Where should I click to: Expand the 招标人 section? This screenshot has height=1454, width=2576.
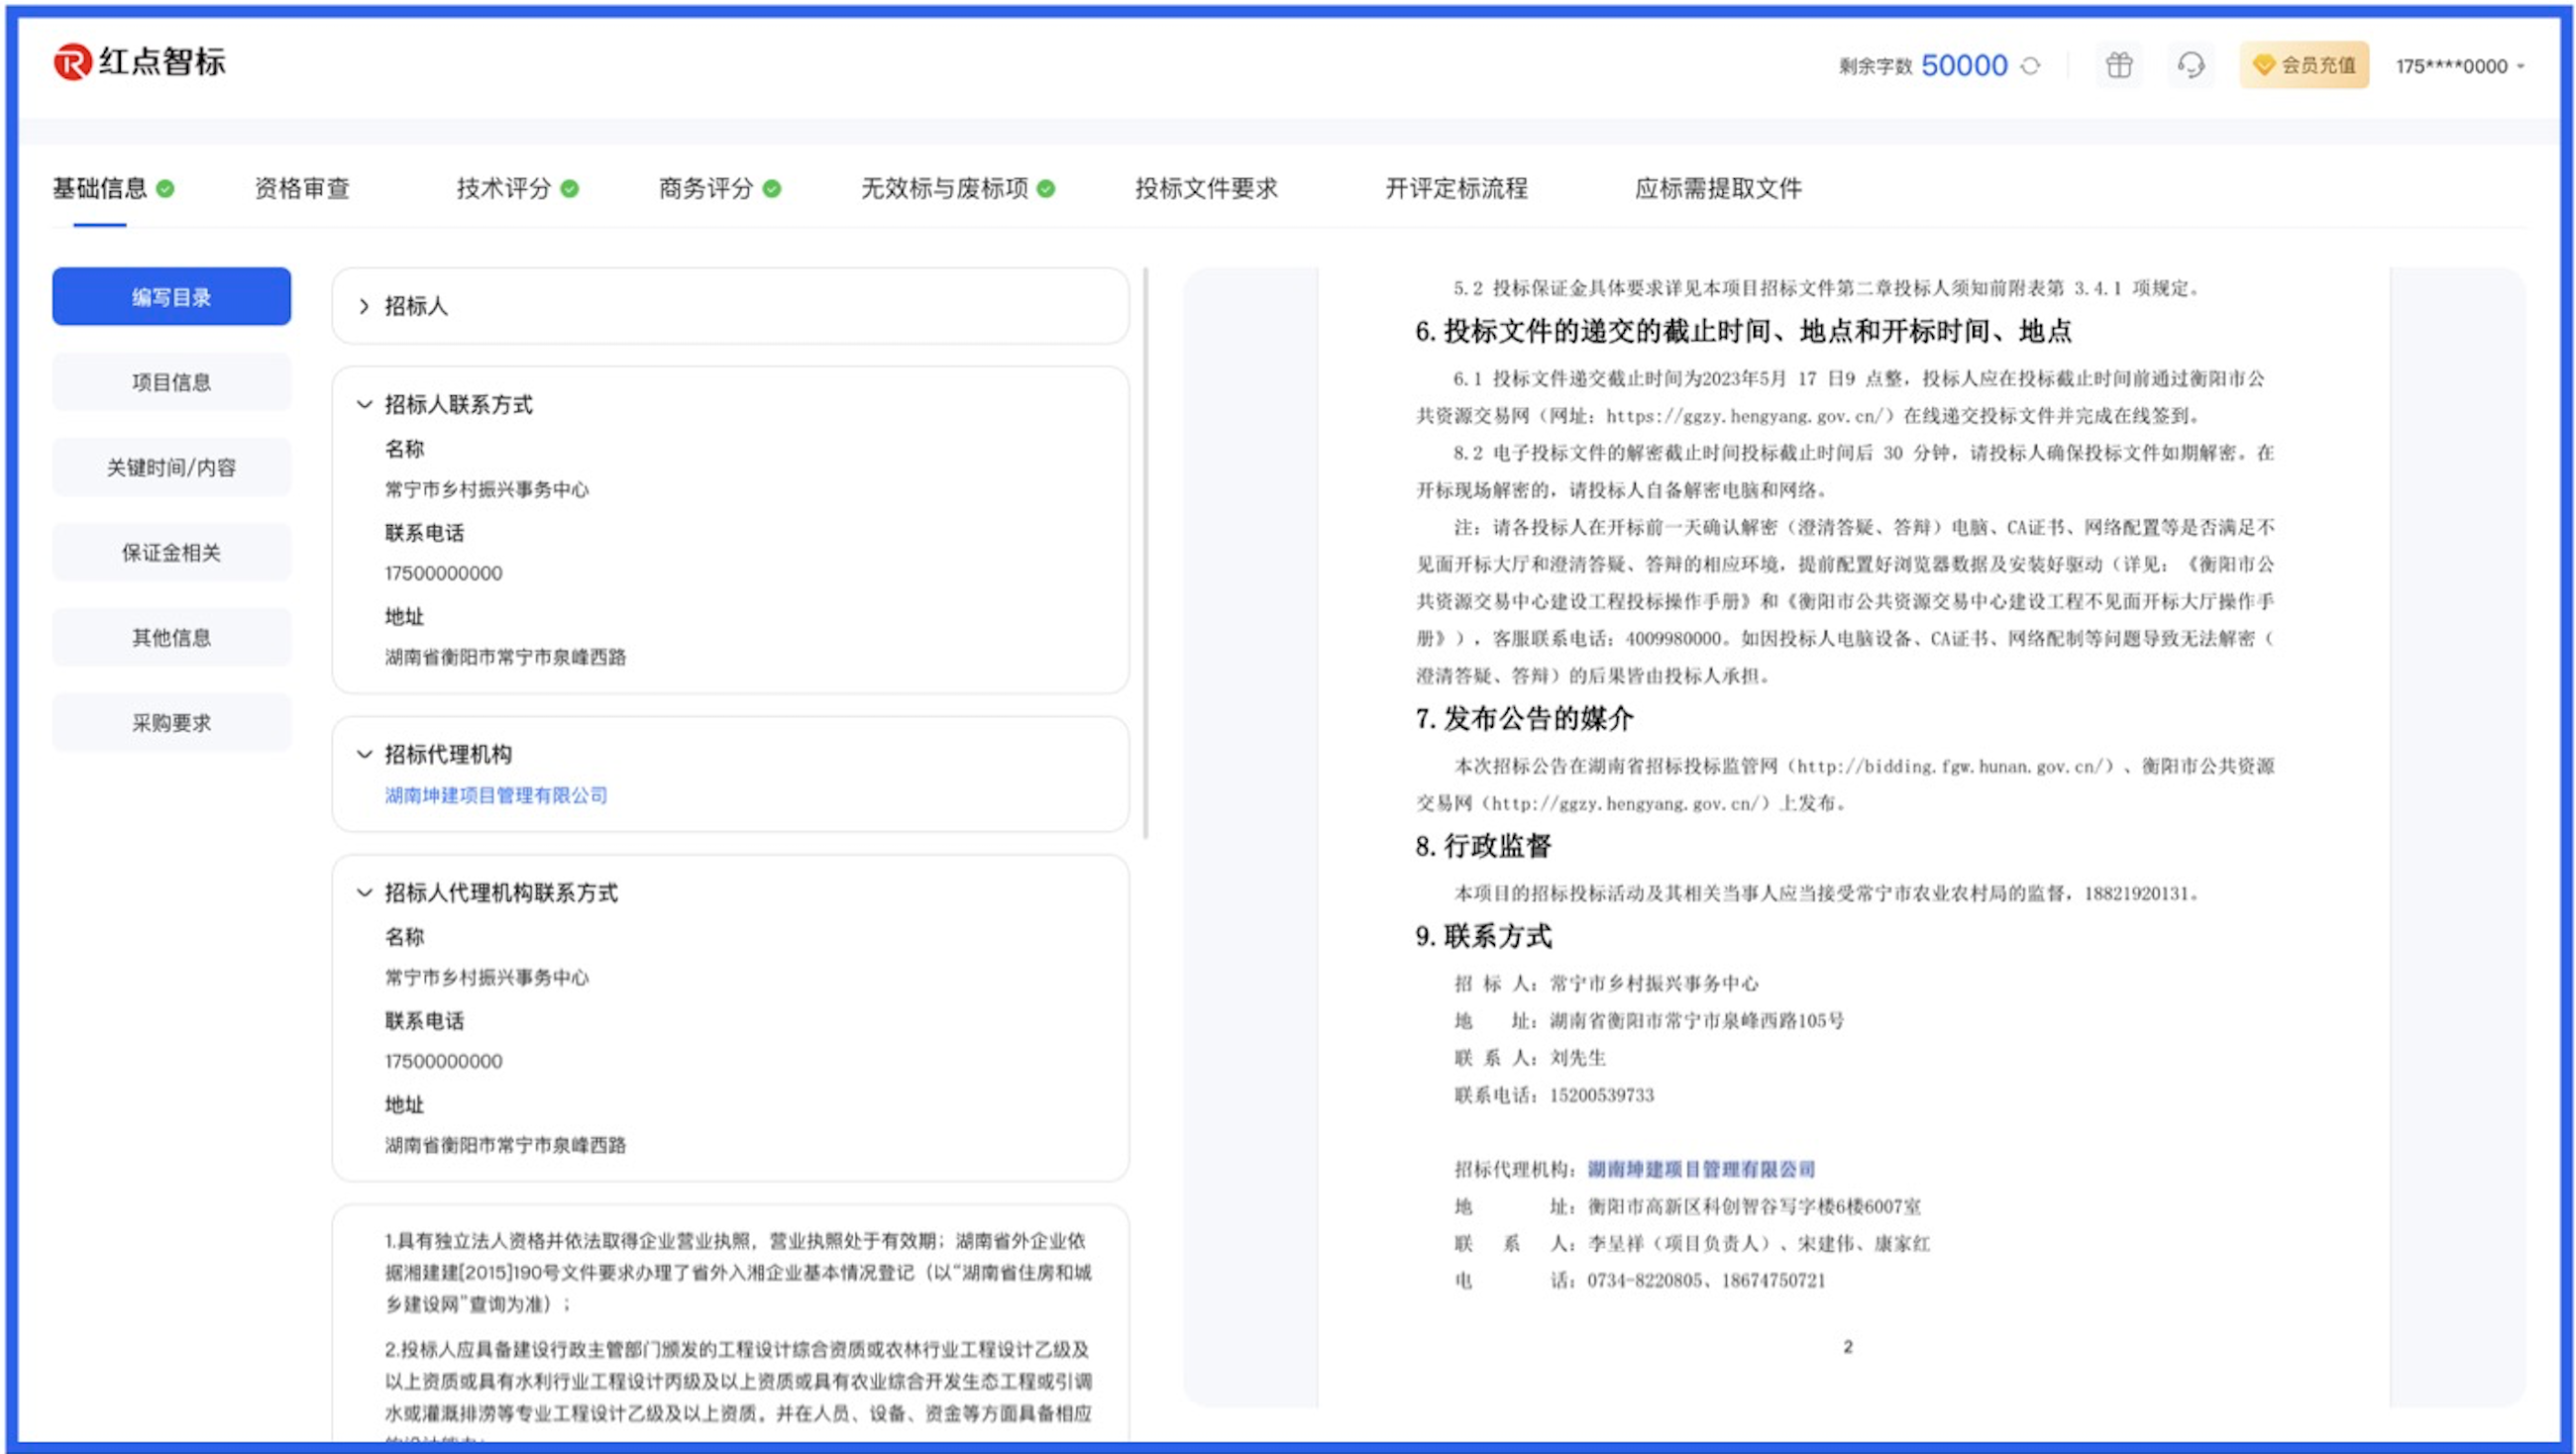tap(364, 306)
